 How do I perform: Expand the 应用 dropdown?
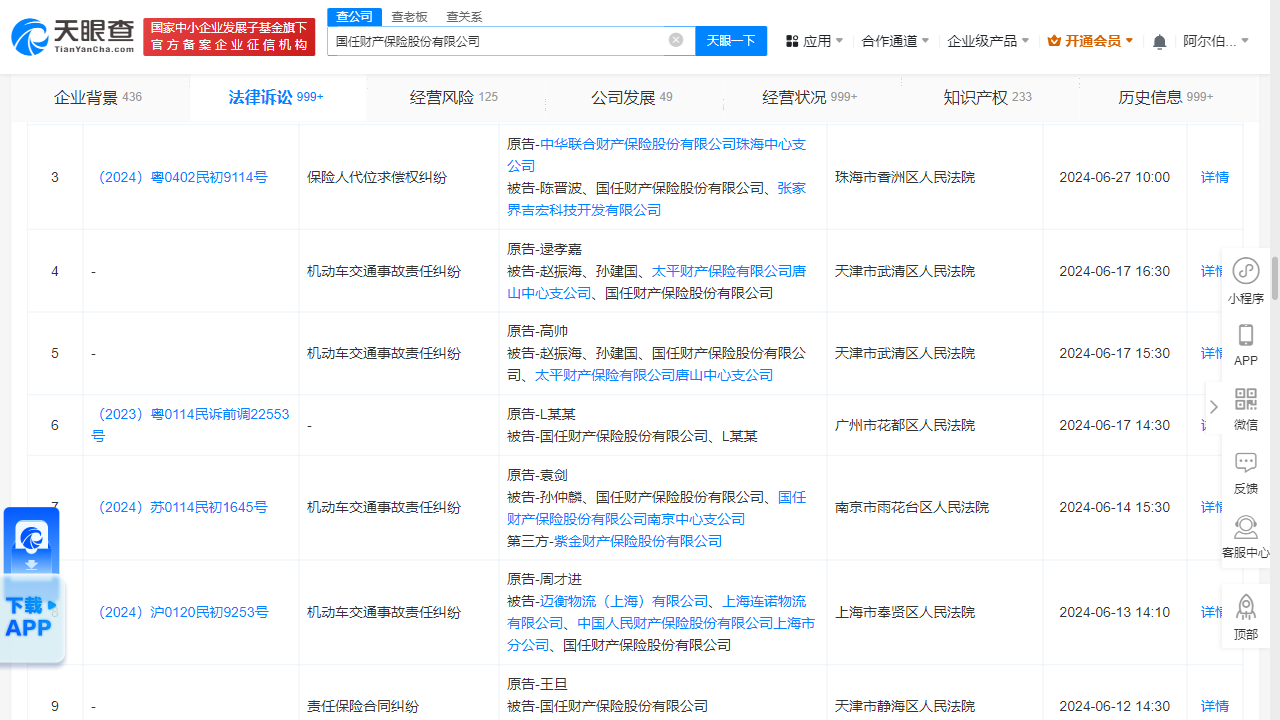click(x=814, y=40)
